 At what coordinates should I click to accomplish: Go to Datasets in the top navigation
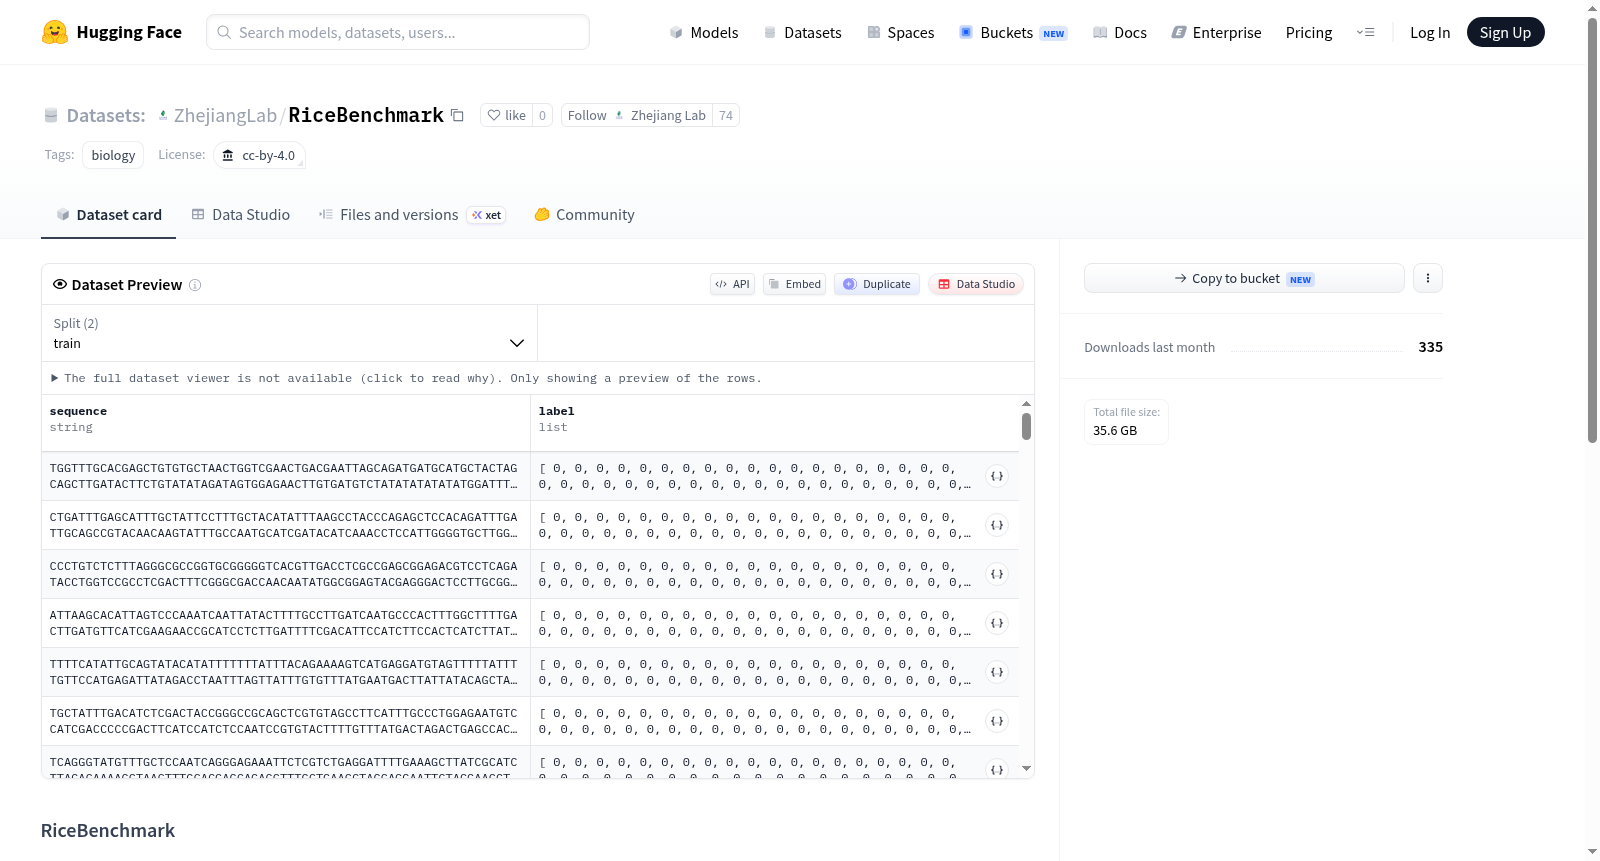pyautogui.click(x=802, y=33)
